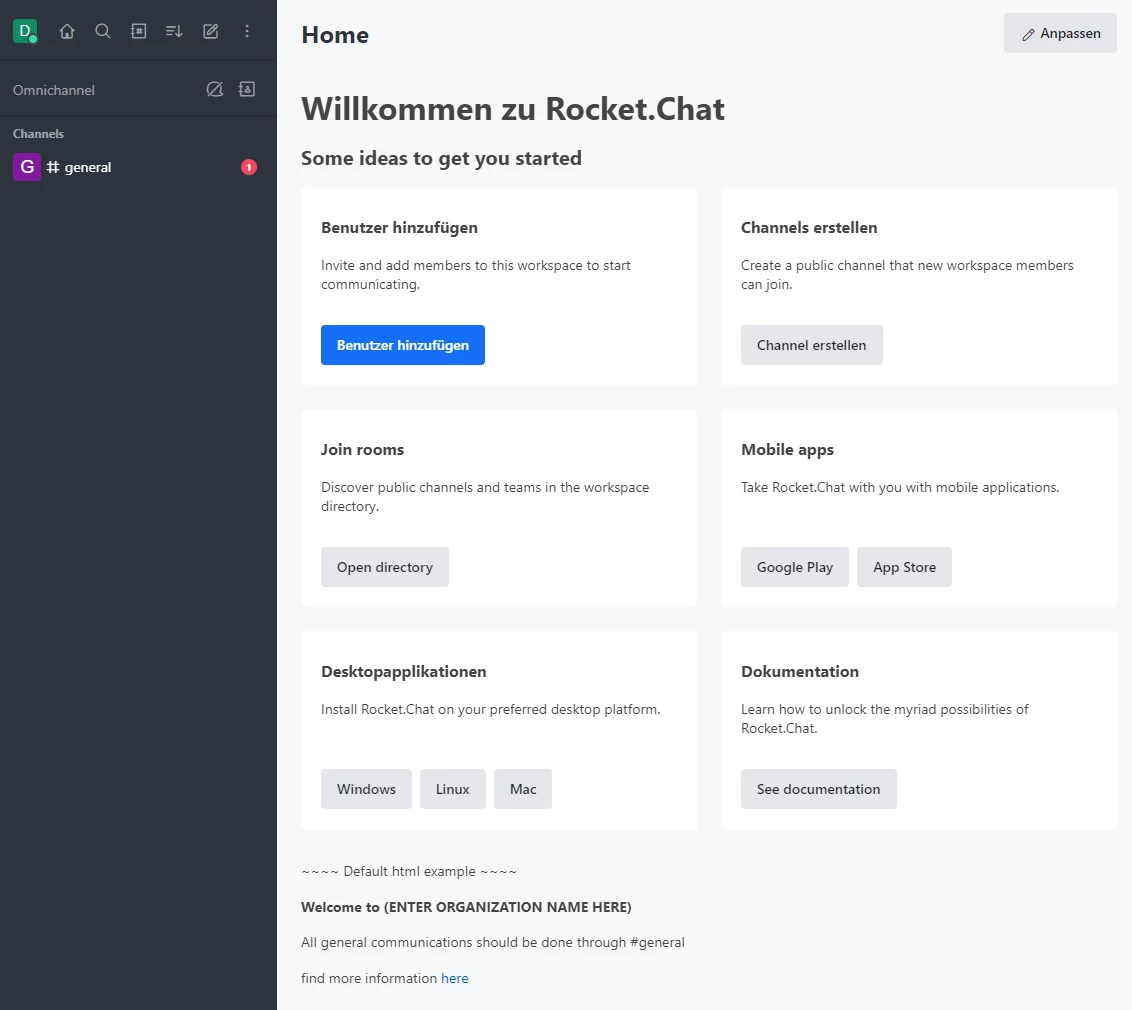Open the general channel
Viewport: 1132px width, 1010px height.
click(88, 167)
